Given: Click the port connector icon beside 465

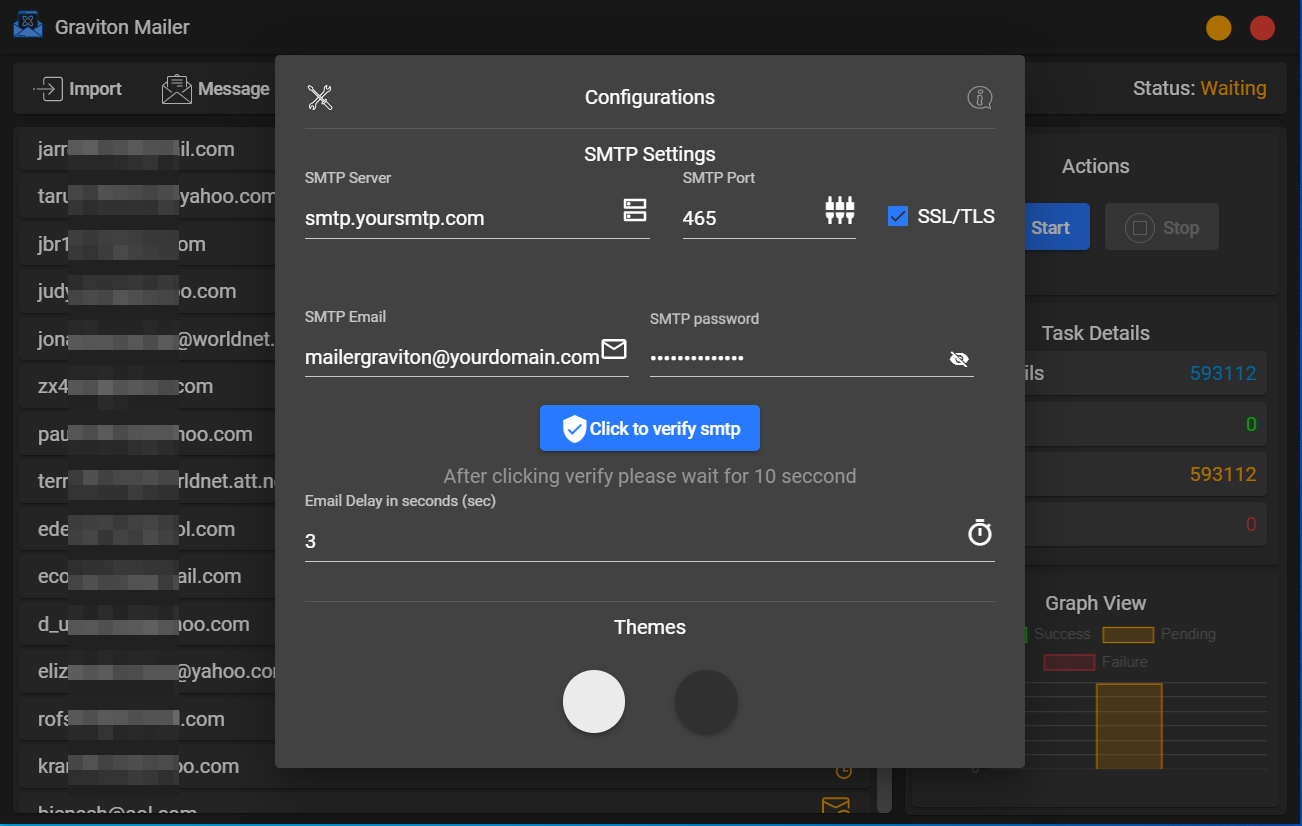Looking at the screenshot, I should point(840,210).
